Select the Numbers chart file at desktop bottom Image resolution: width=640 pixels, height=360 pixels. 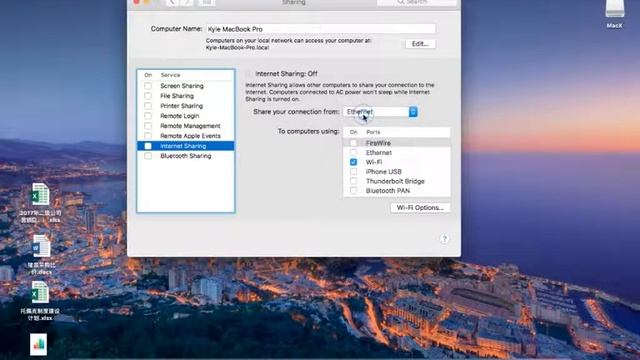[38, 344]
